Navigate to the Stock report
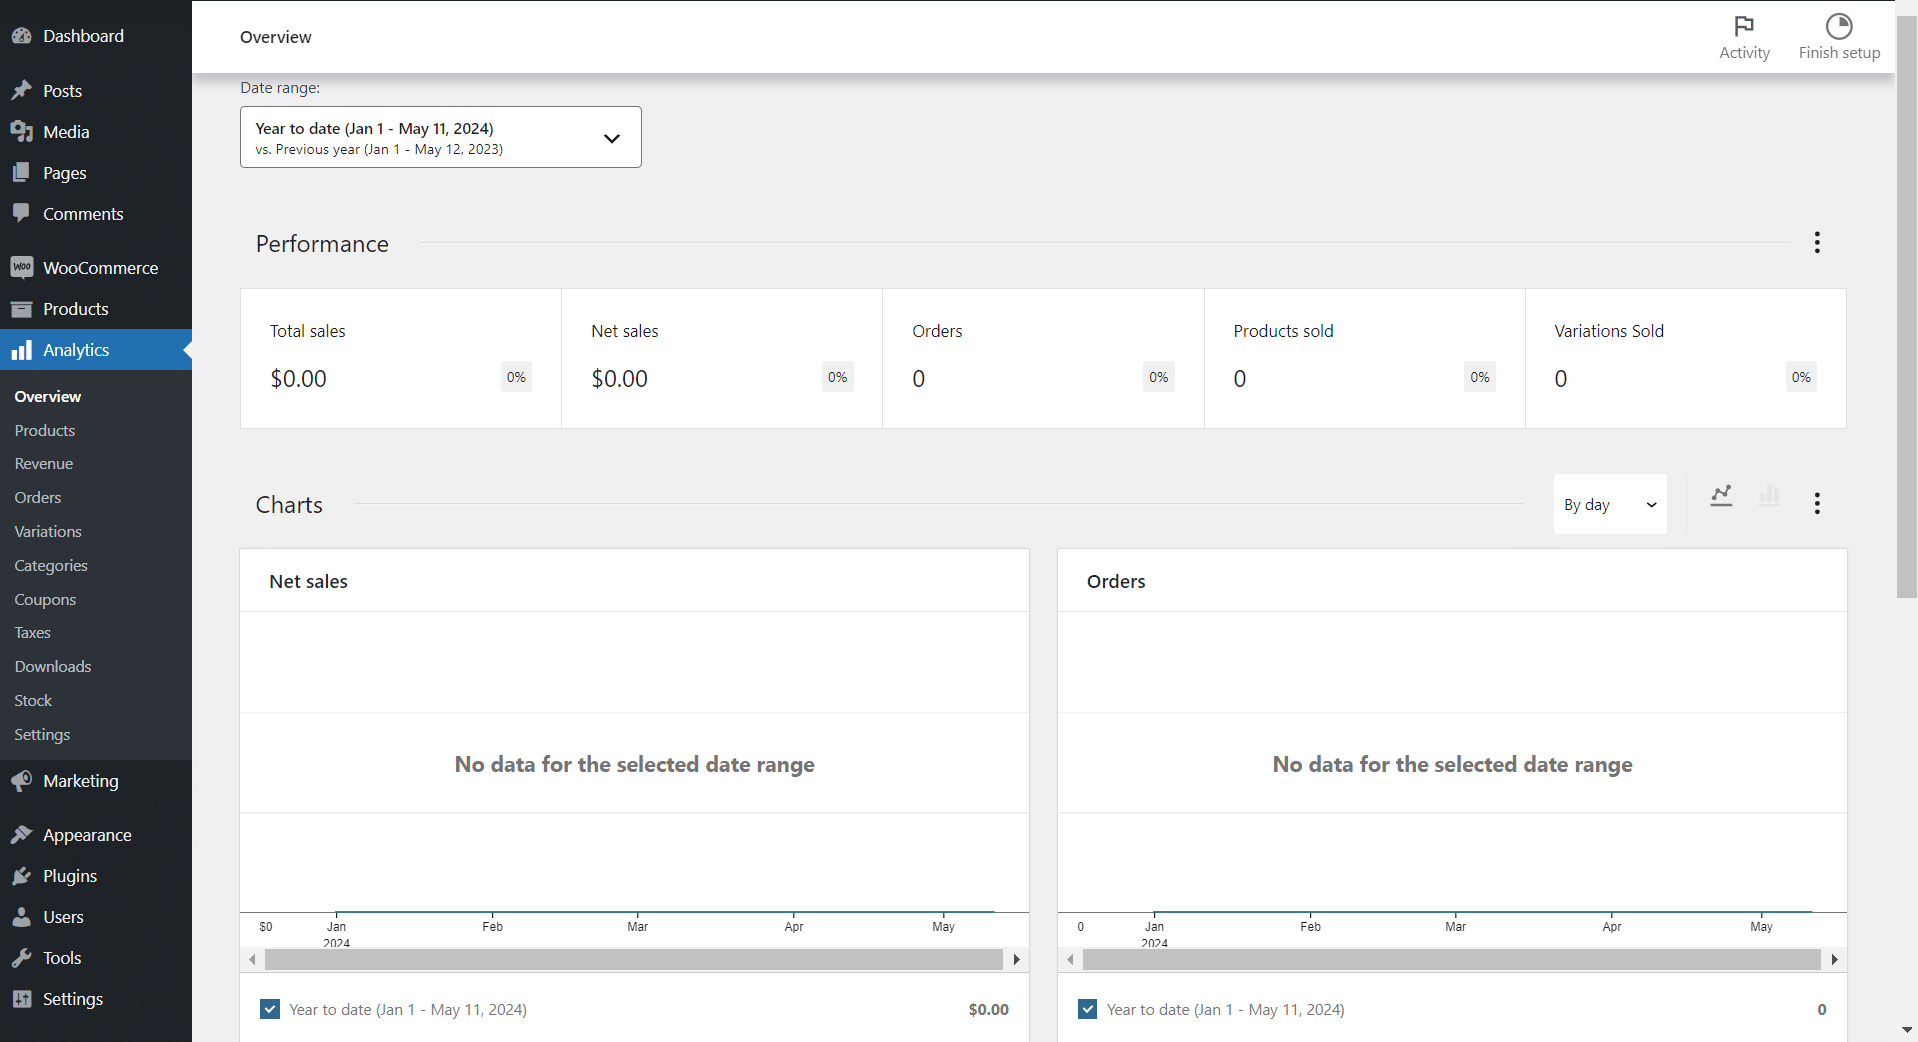 [32, 700]
